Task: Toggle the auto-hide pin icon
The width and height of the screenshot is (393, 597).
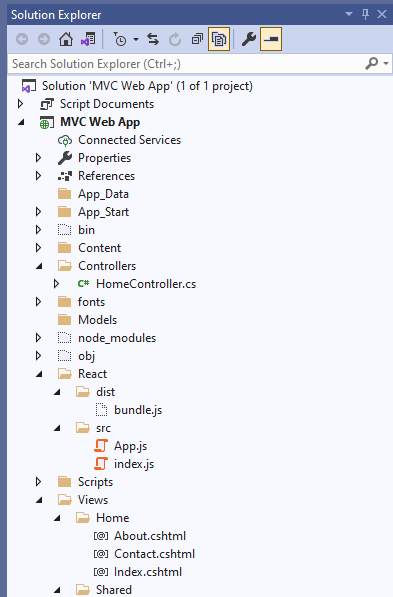Action: (365, 14)
